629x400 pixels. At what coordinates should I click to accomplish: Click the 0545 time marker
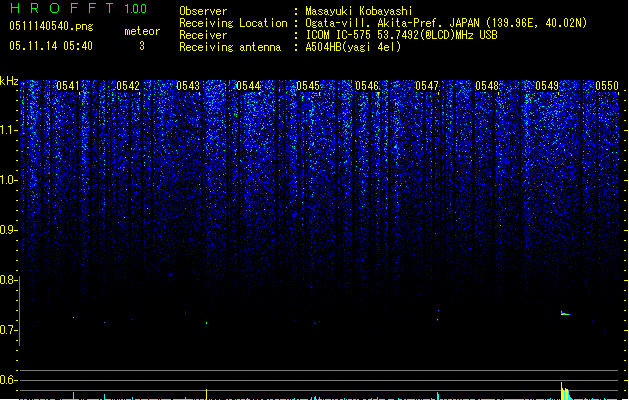coord(308,86)
